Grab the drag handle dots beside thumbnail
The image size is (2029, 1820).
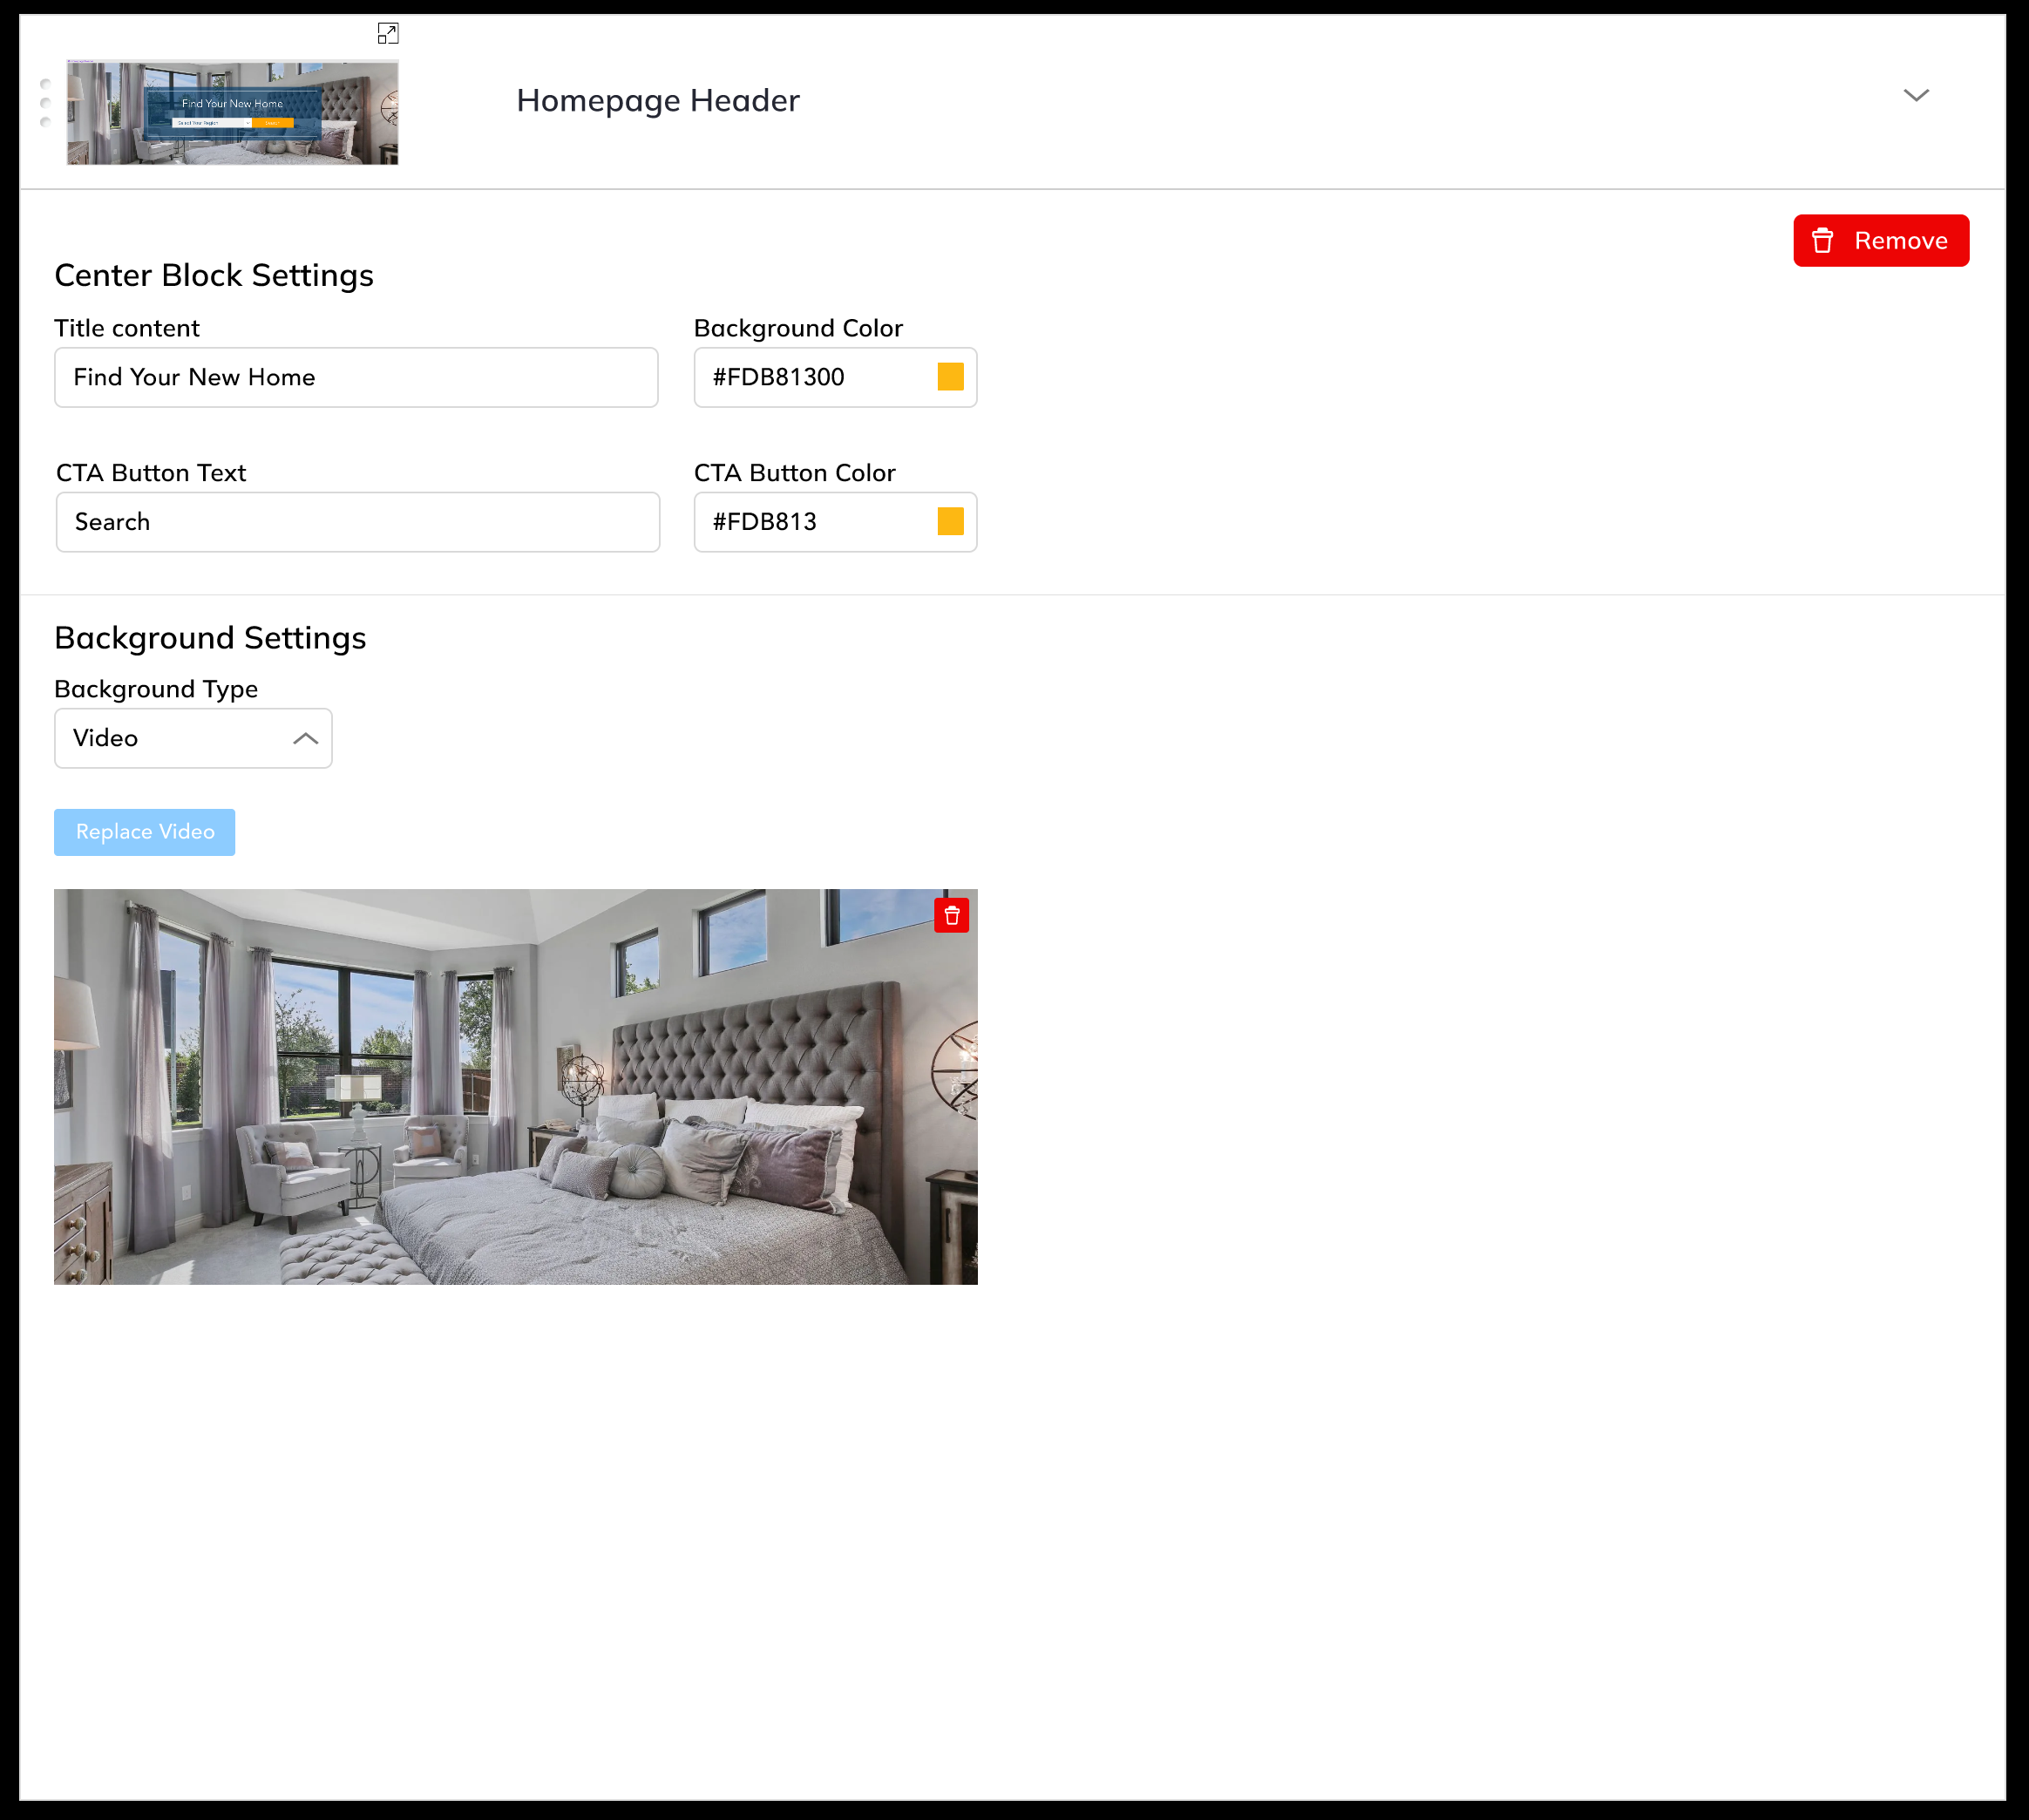coord(45,103)
